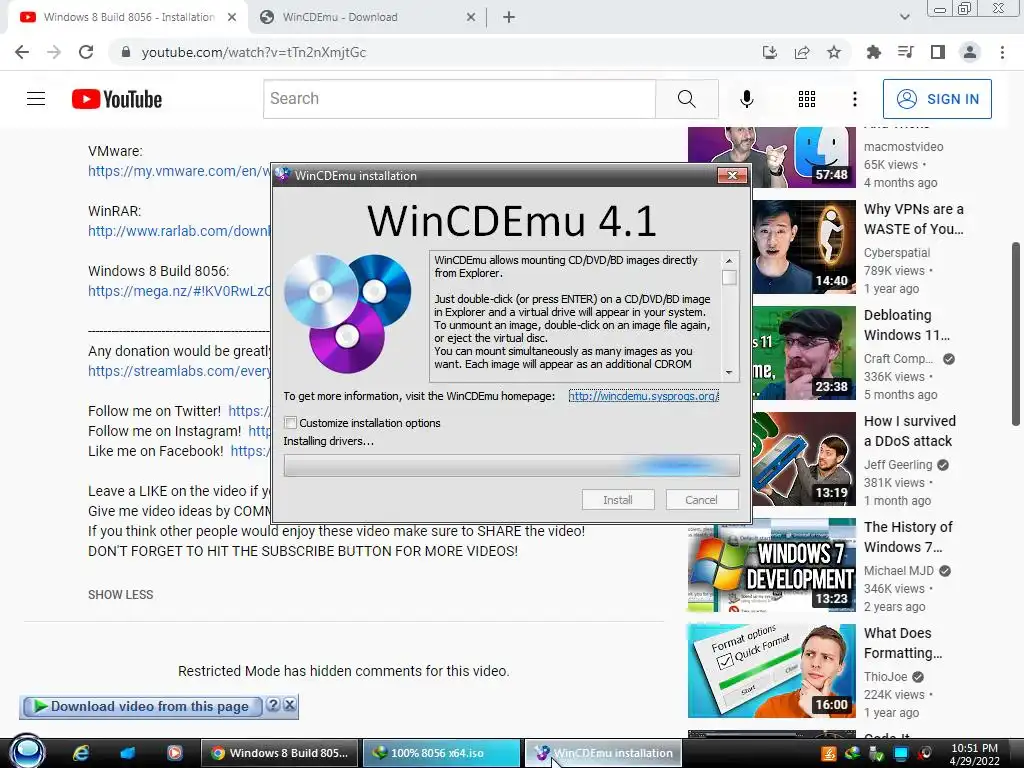Open media player taskbar icon
This screenshot has height=768, width=1024.
pyautogui.click(x=174, y=753)
